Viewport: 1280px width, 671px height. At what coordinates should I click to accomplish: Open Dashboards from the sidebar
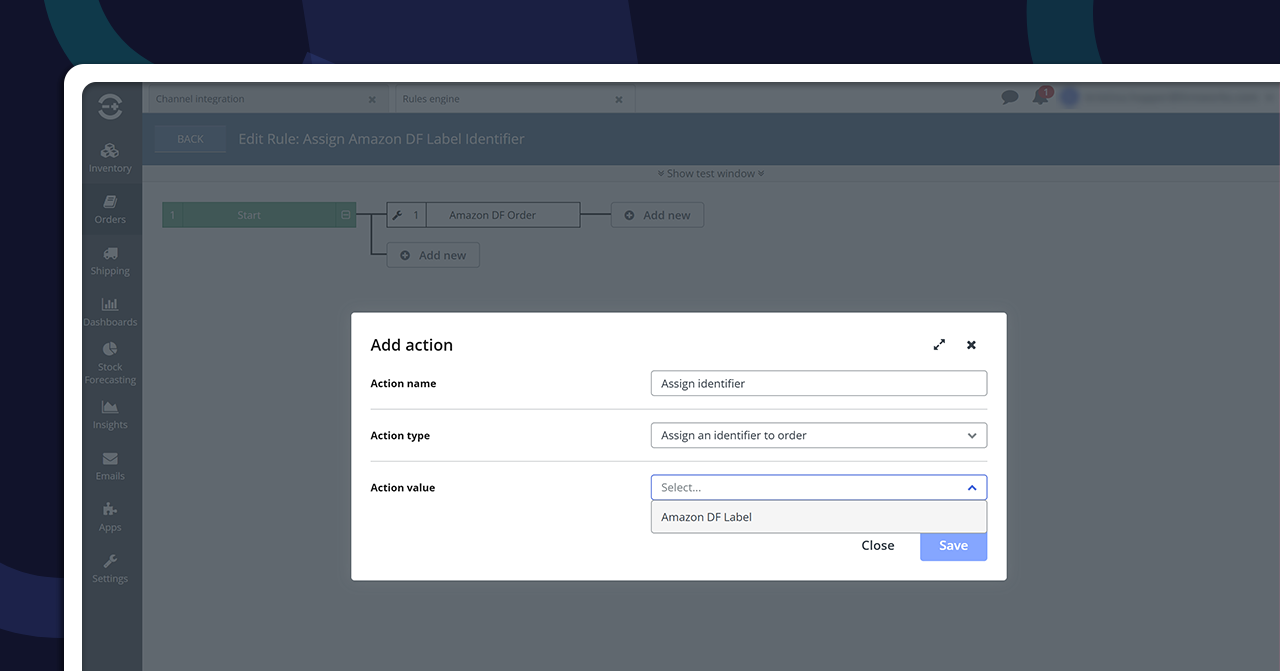pos(110,311)
